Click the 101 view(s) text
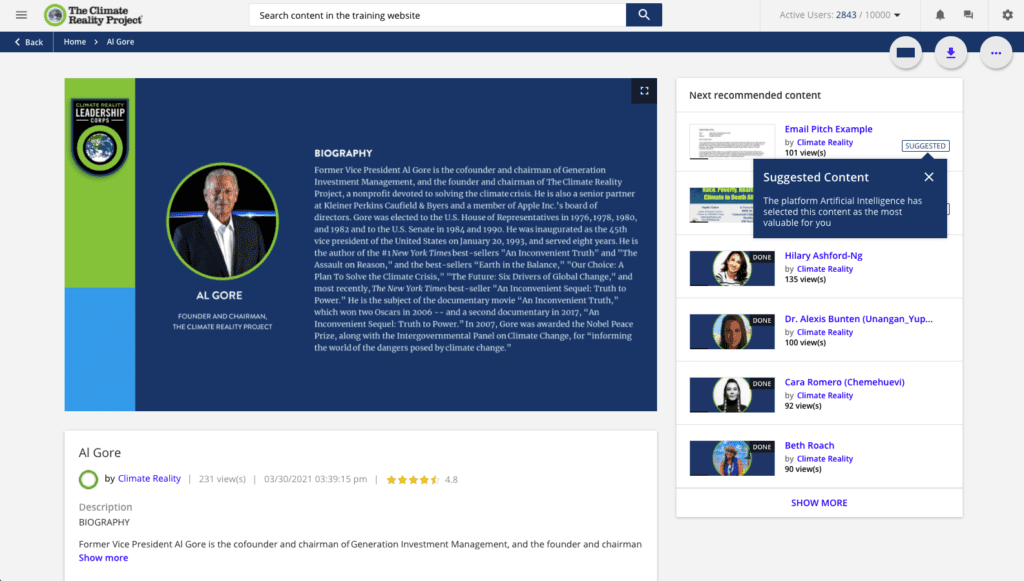 pyautogui.click(x=805, y=153)
